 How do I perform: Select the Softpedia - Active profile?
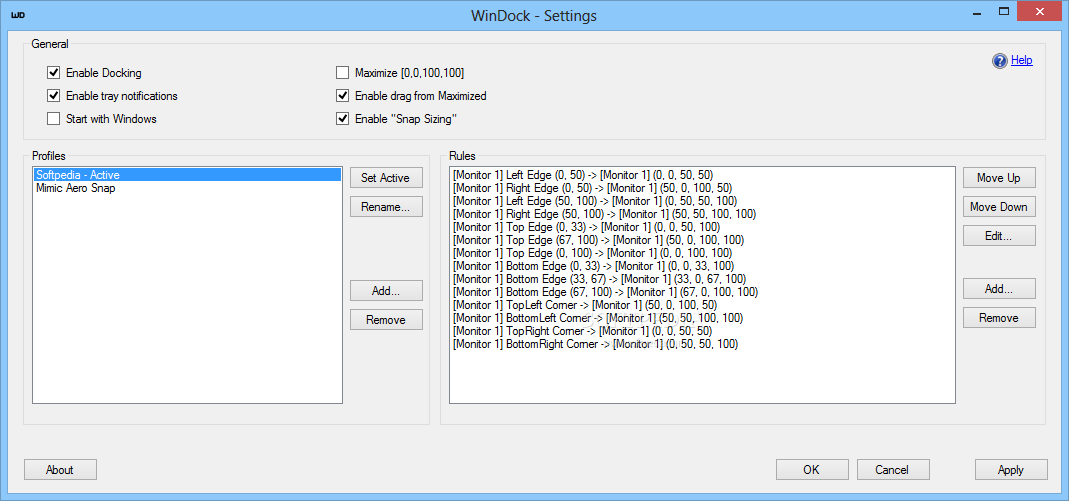click(x=187, y=175)
